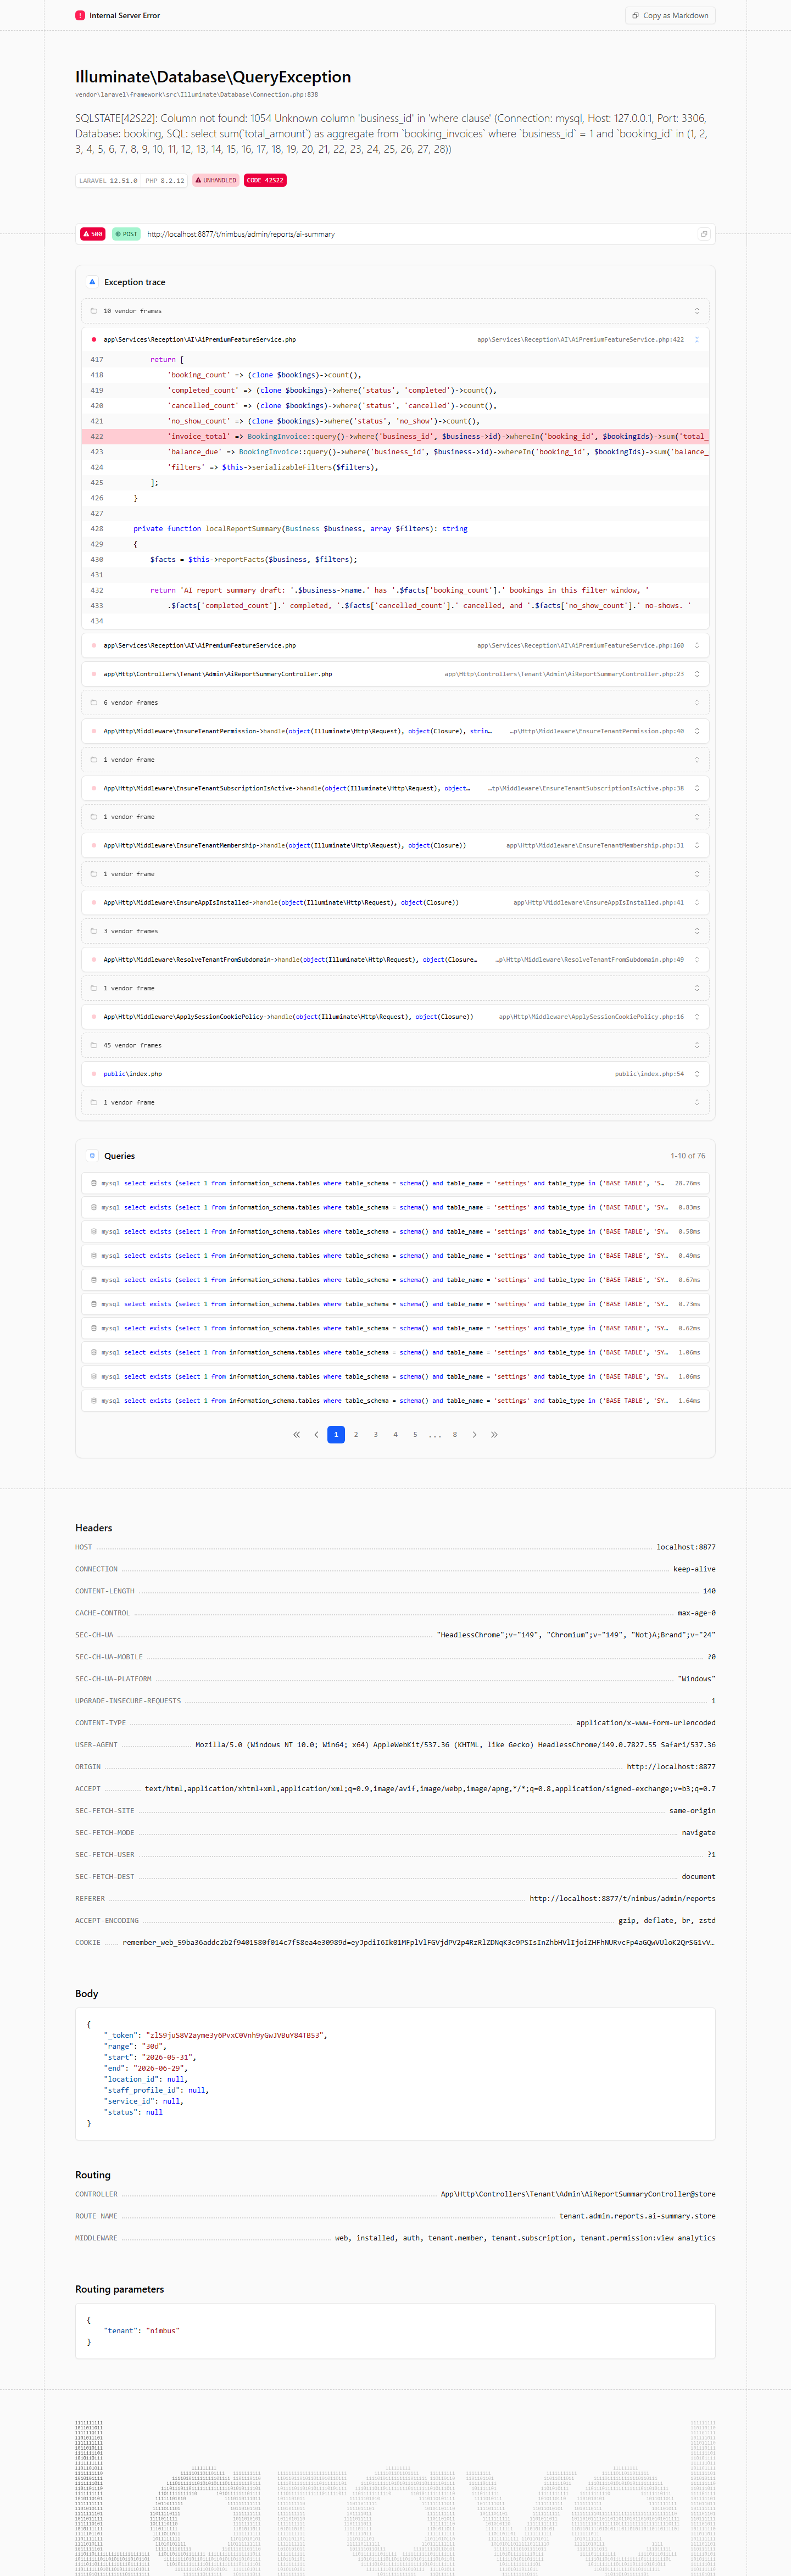Click folder icon of 3 vendor frames row
The width and height of the screenshot is (791, 2576).
94,931
